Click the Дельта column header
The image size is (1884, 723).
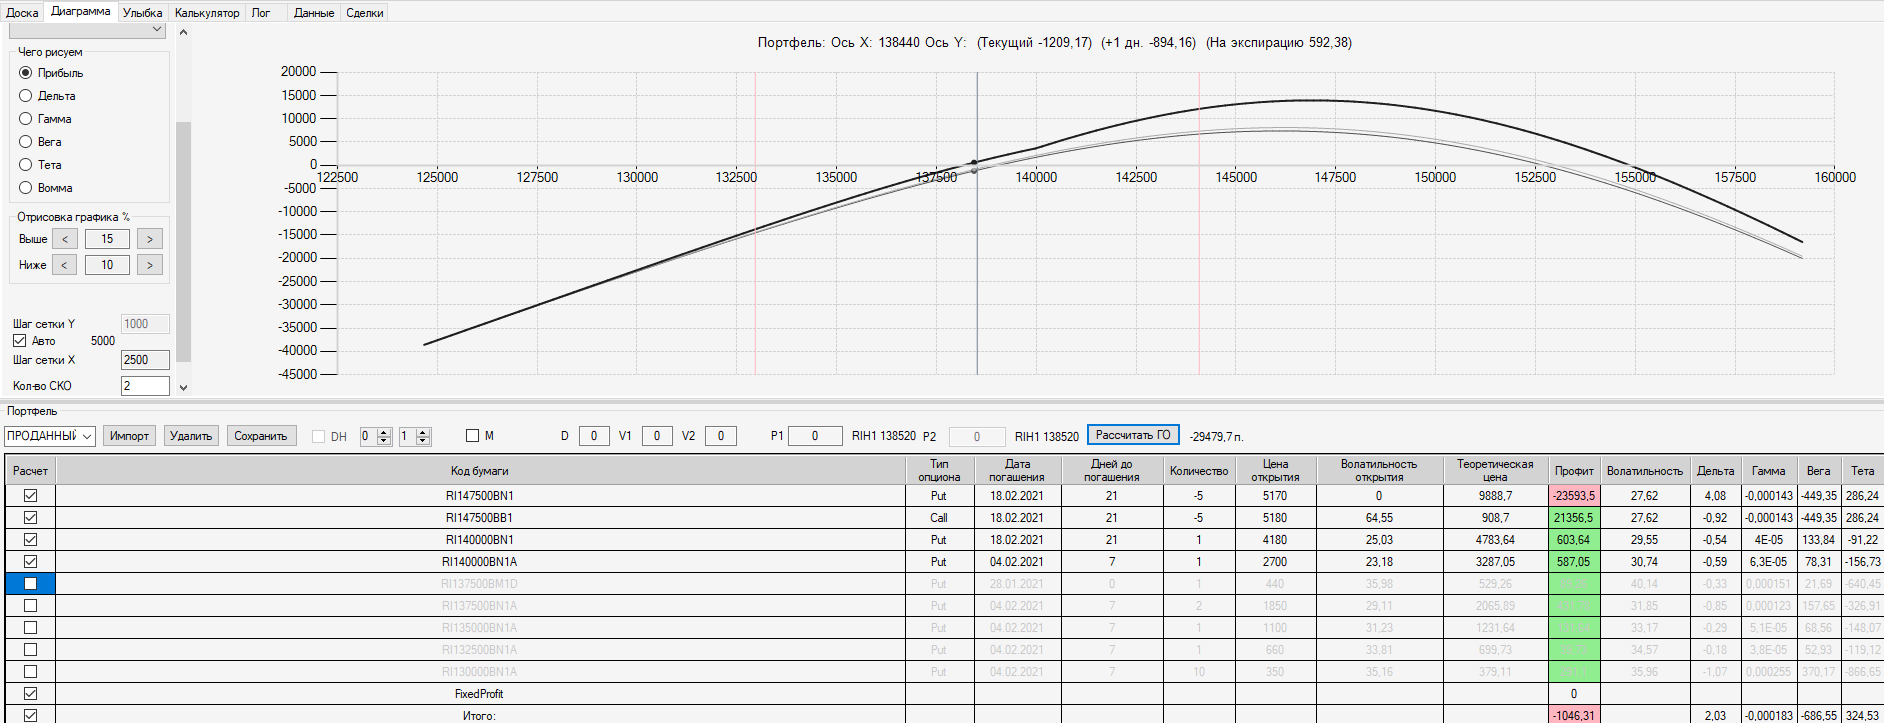click(x=1715, y=470)
